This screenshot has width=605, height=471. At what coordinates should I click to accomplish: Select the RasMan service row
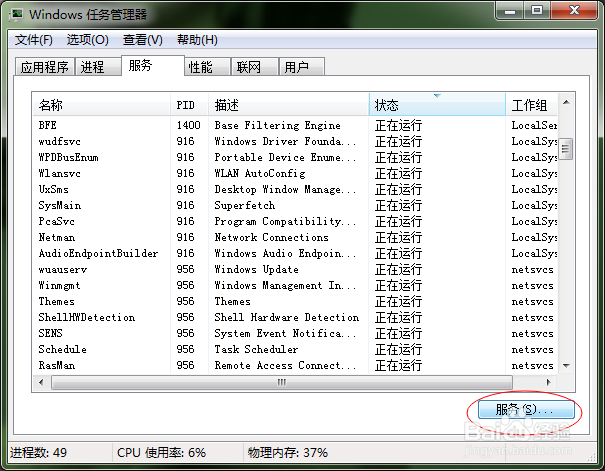(x=295, y=365)
